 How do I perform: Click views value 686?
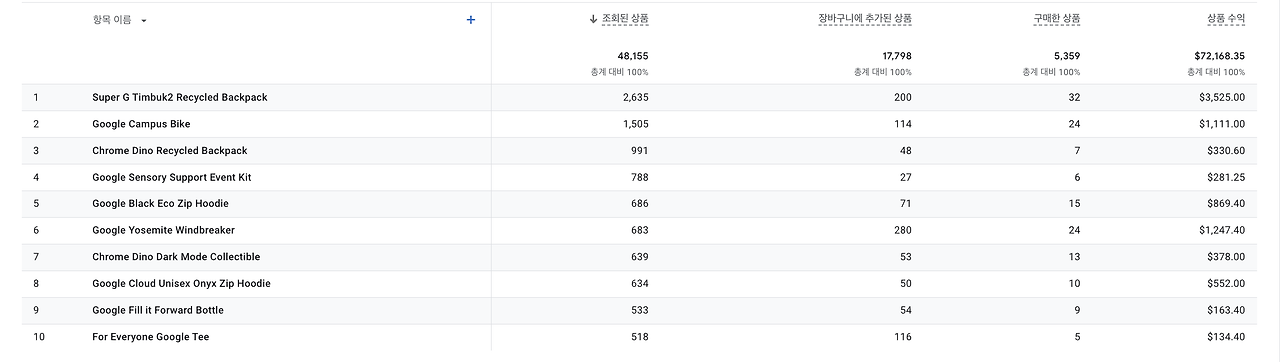(x=639, y=204)
